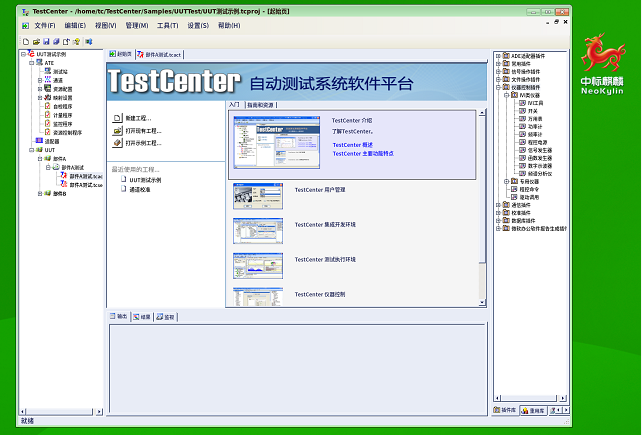Click the New file toolbar icon

[x=25, y=41]
